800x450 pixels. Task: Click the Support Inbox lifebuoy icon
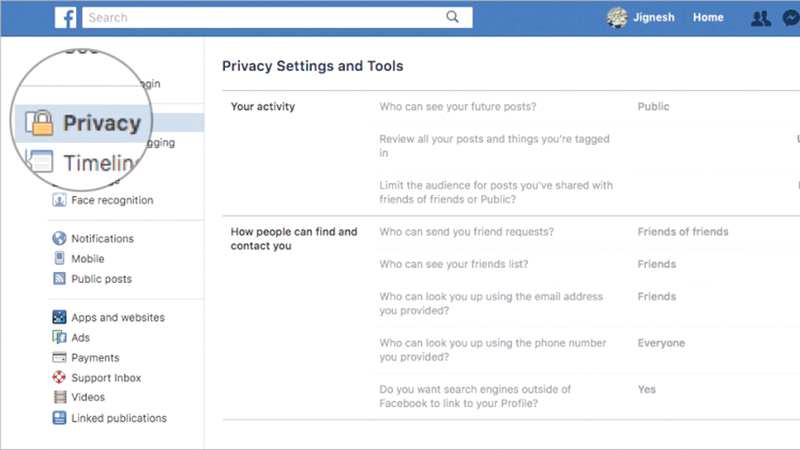coord(60,378)
